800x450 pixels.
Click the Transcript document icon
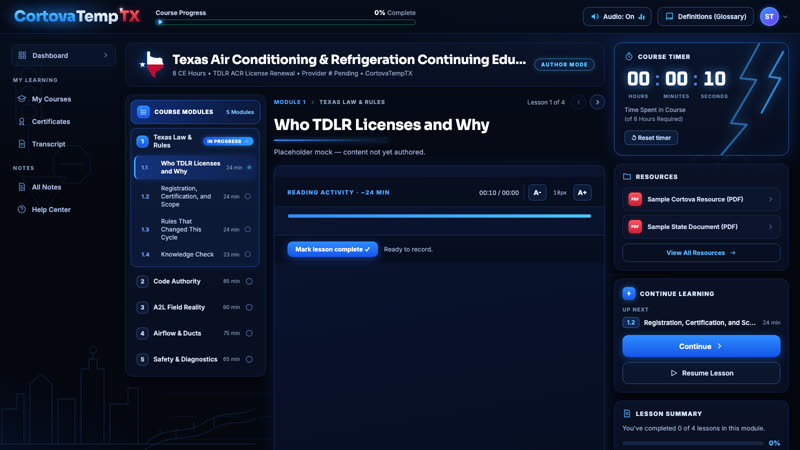point(21,144)
